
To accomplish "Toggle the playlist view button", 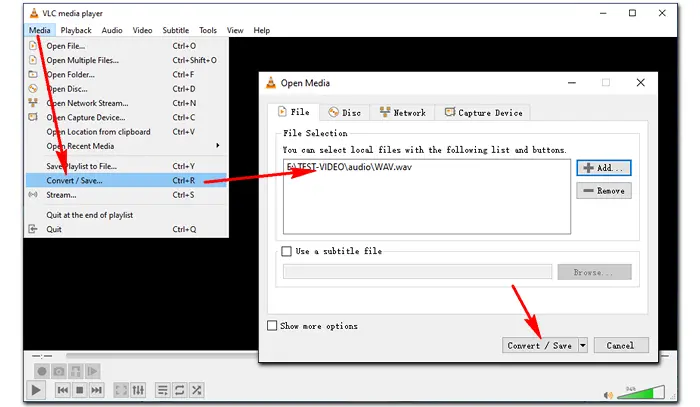I will (x=162, y=390).
